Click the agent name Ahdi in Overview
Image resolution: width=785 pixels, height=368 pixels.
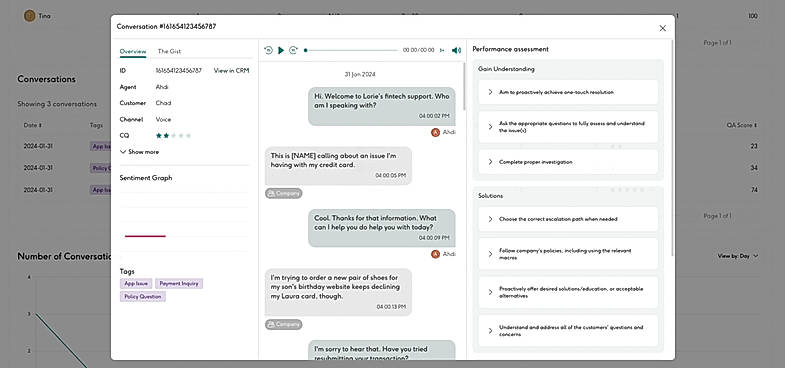(162, 87)
